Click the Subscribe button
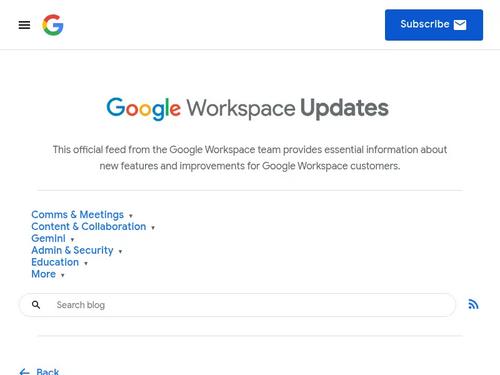Screen dimensions: 500x375 tap(434, 25)
